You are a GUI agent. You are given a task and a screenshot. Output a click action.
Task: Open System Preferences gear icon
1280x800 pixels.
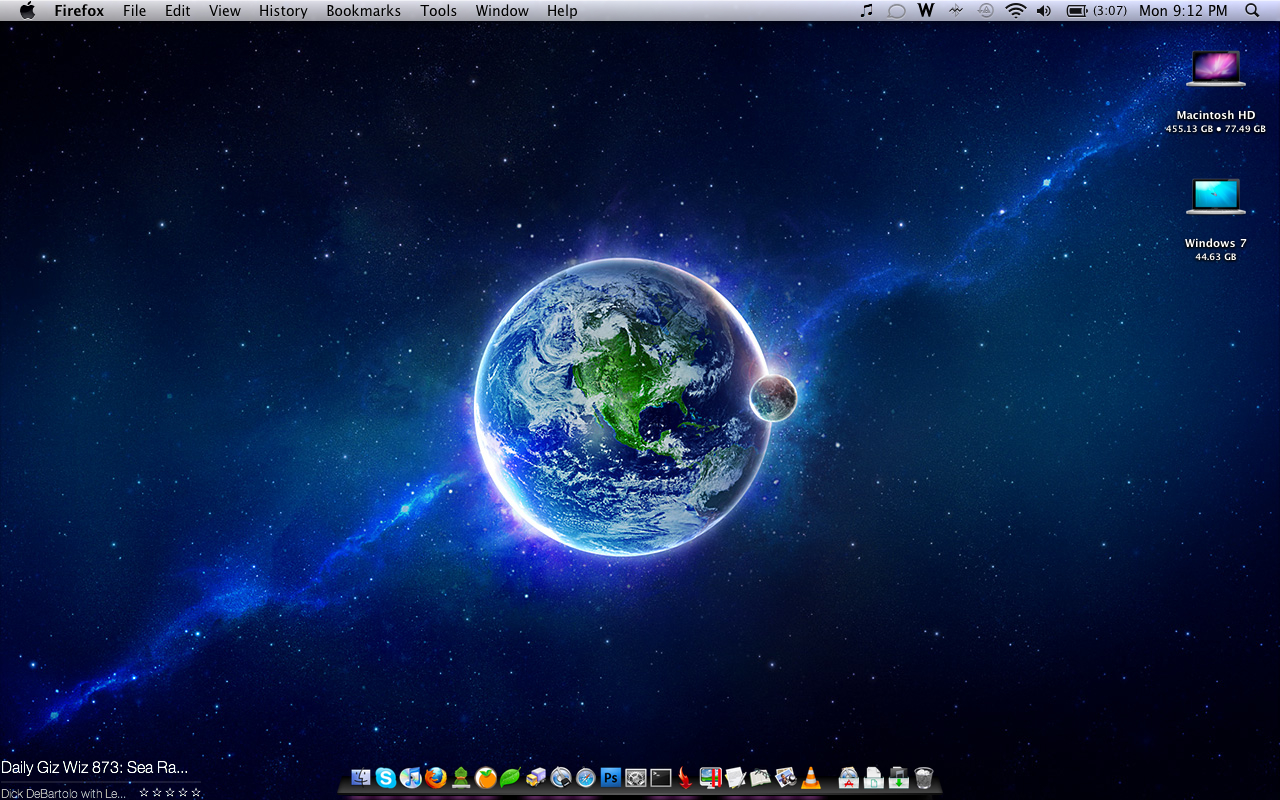pyautogui.click(x=636, y=777)
